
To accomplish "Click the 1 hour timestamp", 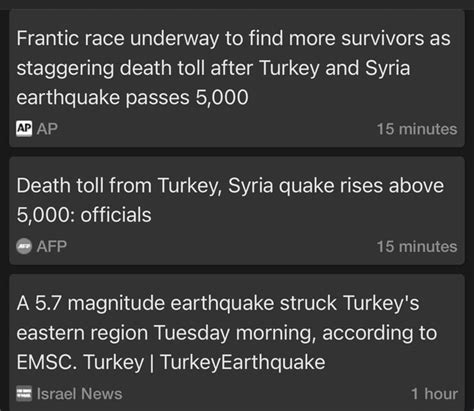I will (434, 394).
